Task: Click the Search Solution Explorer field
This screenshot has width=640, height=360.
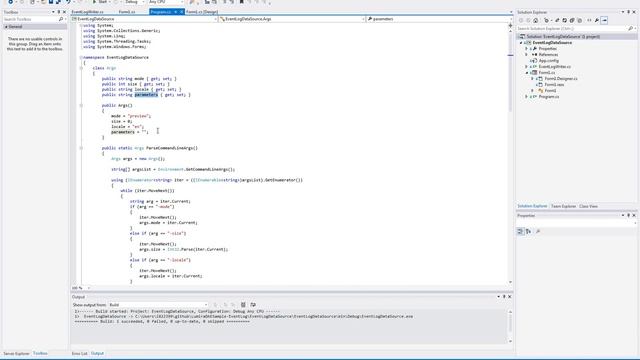Action: [572, 29]
